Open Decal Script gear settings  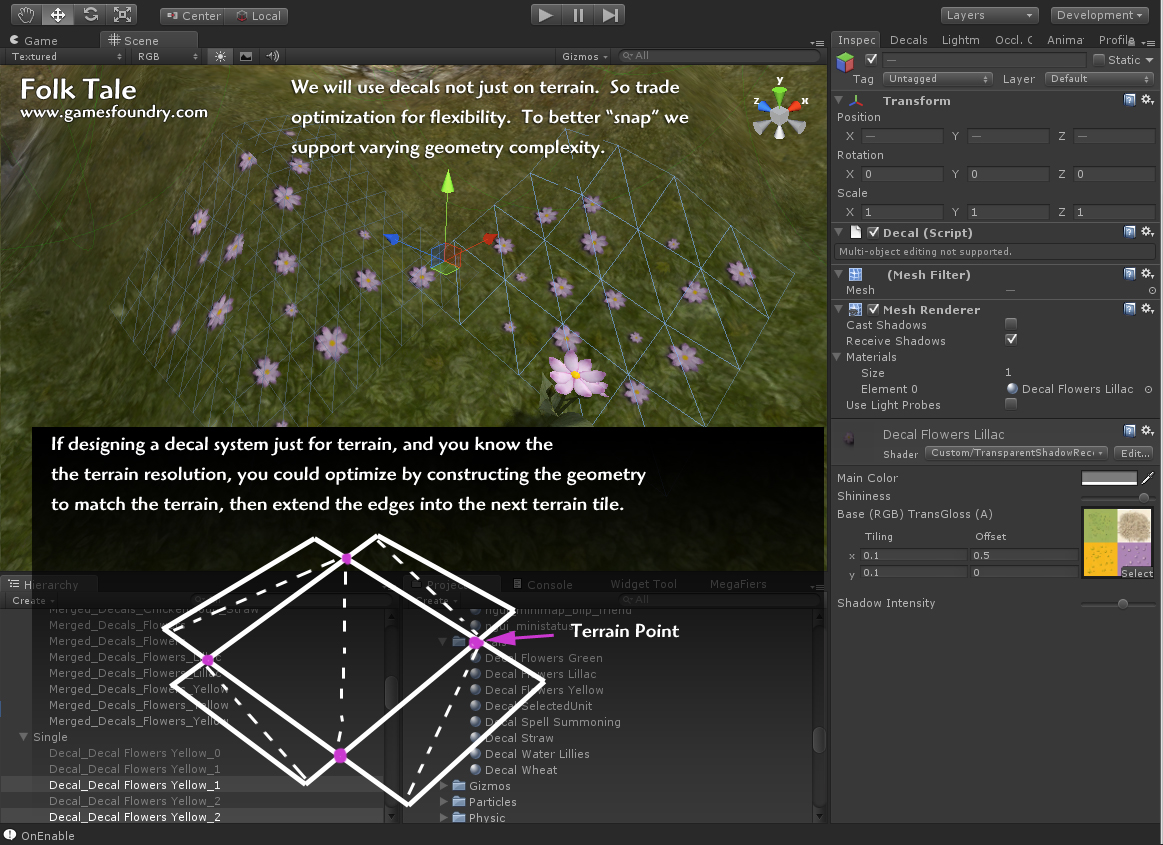(1147, 231)
